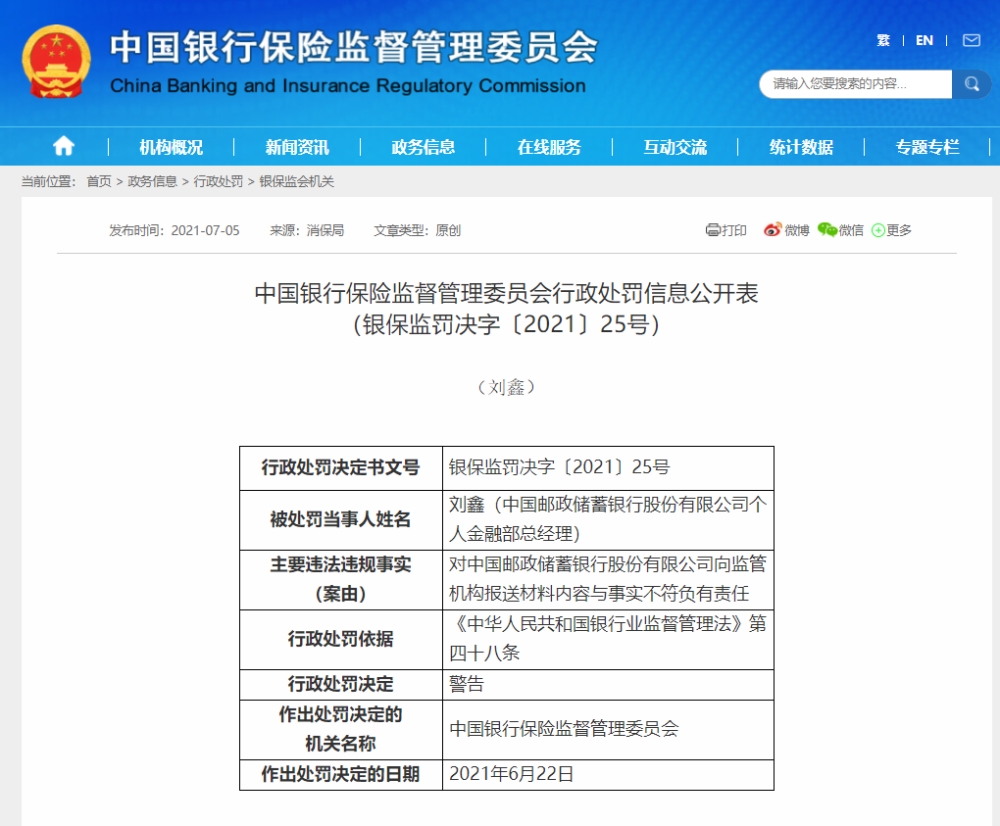The height and width of the screenshot is (826, 1000).
Task: Open the home icon in navigation bar
Action: pyautogui.click(x=63, y=146)
